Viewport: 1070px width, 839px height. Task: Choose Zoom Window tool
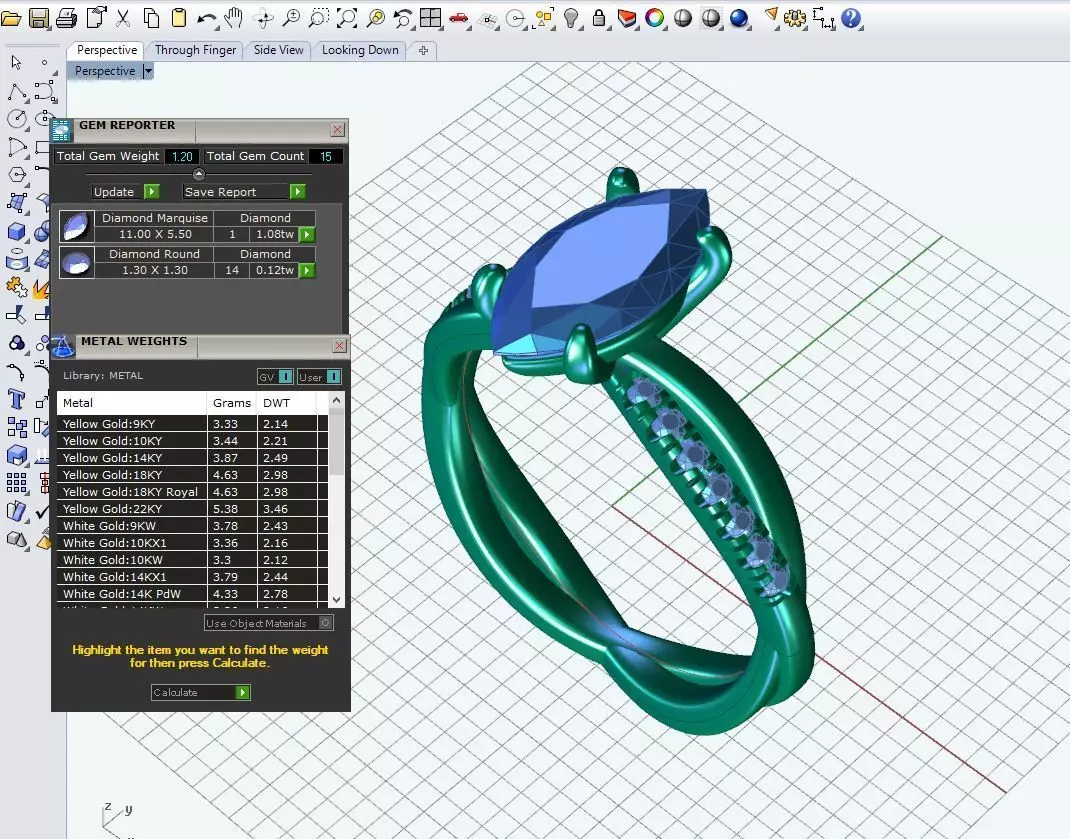click(x=319, y=18)
